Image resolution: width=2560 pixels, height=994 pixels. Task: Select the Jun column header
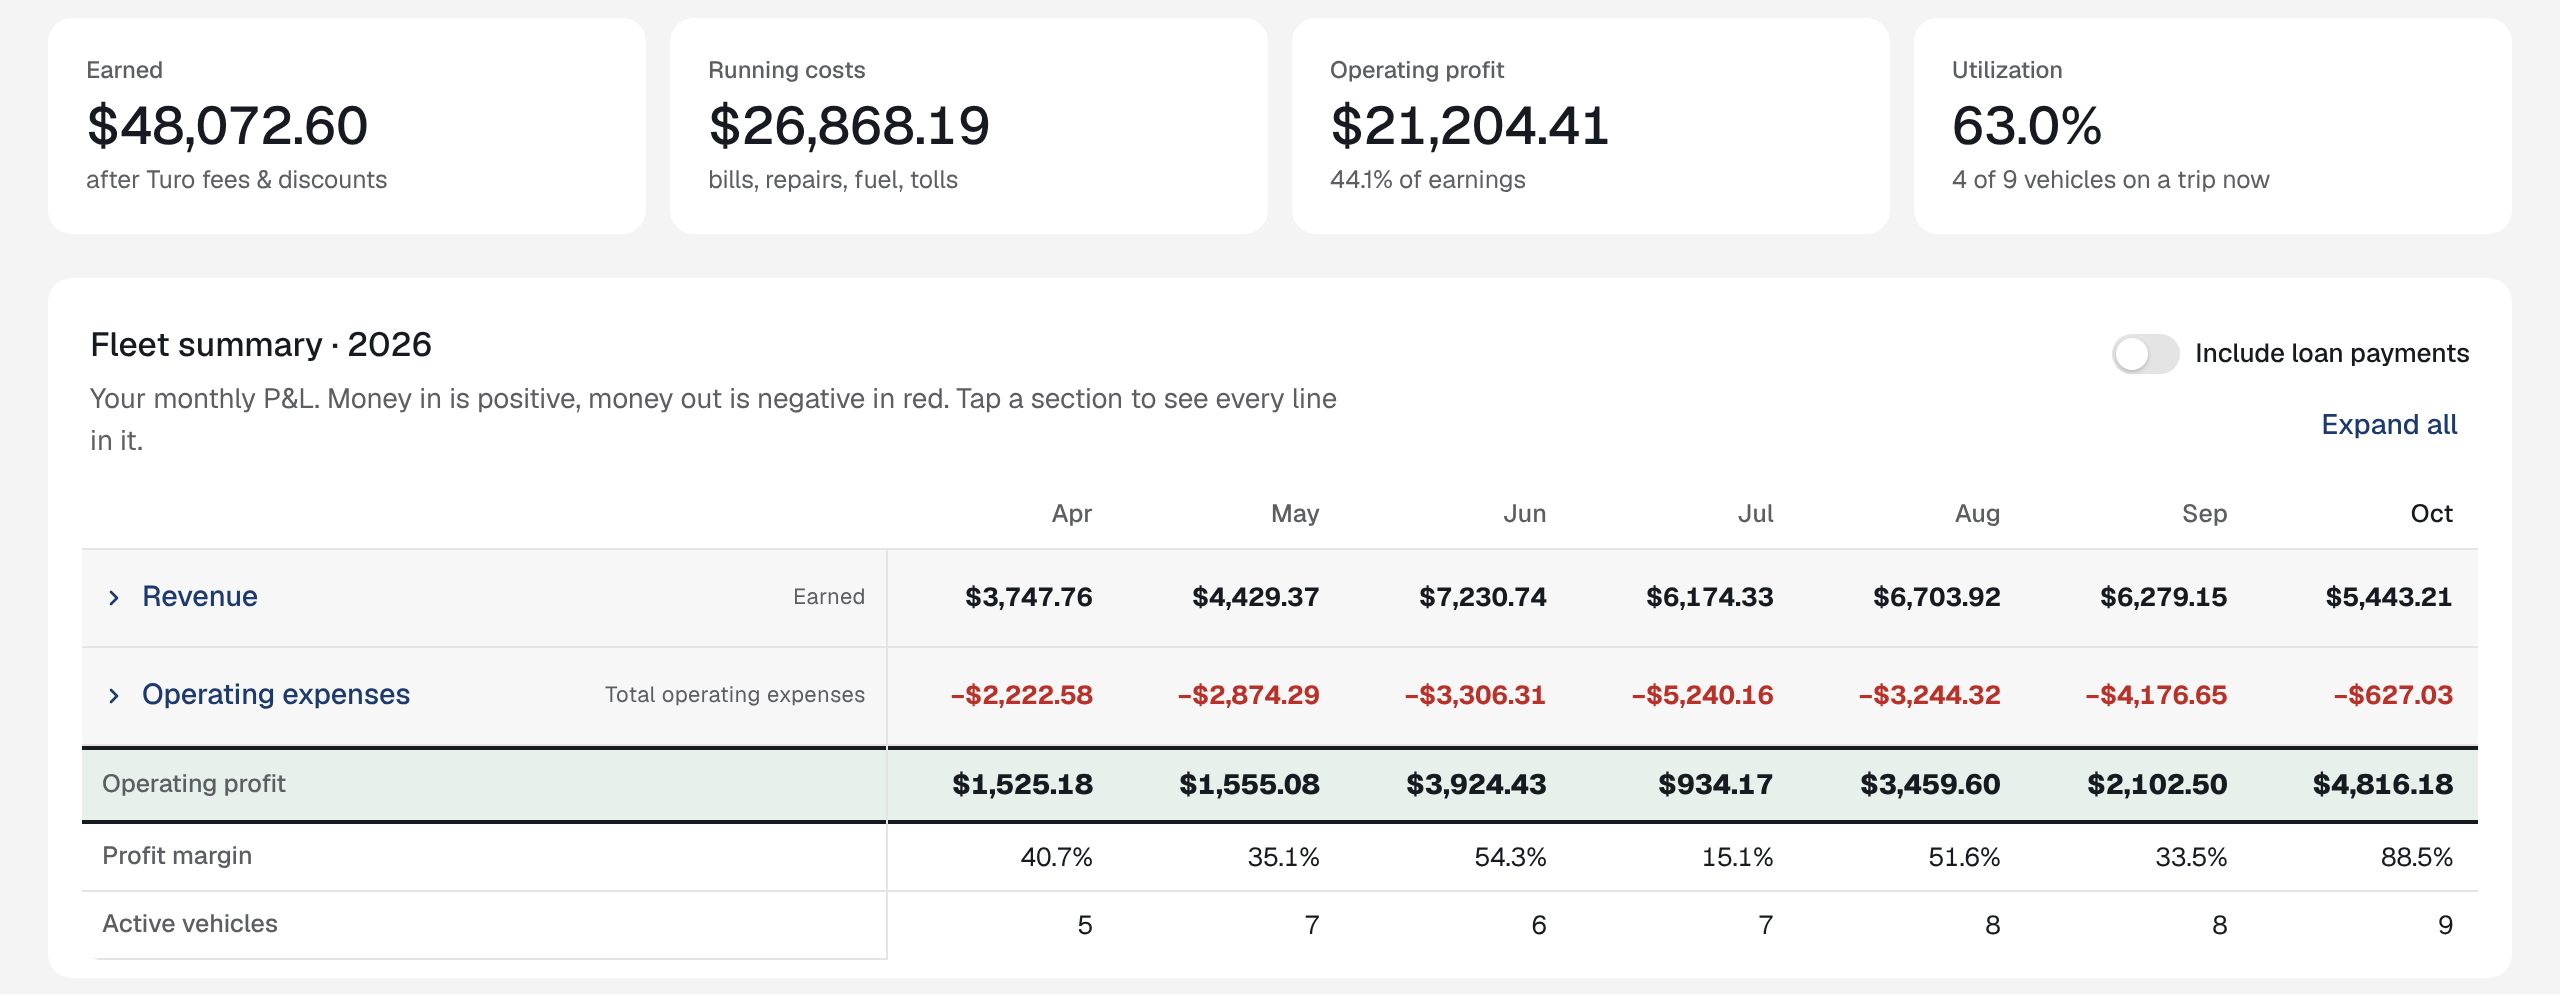1524,513
